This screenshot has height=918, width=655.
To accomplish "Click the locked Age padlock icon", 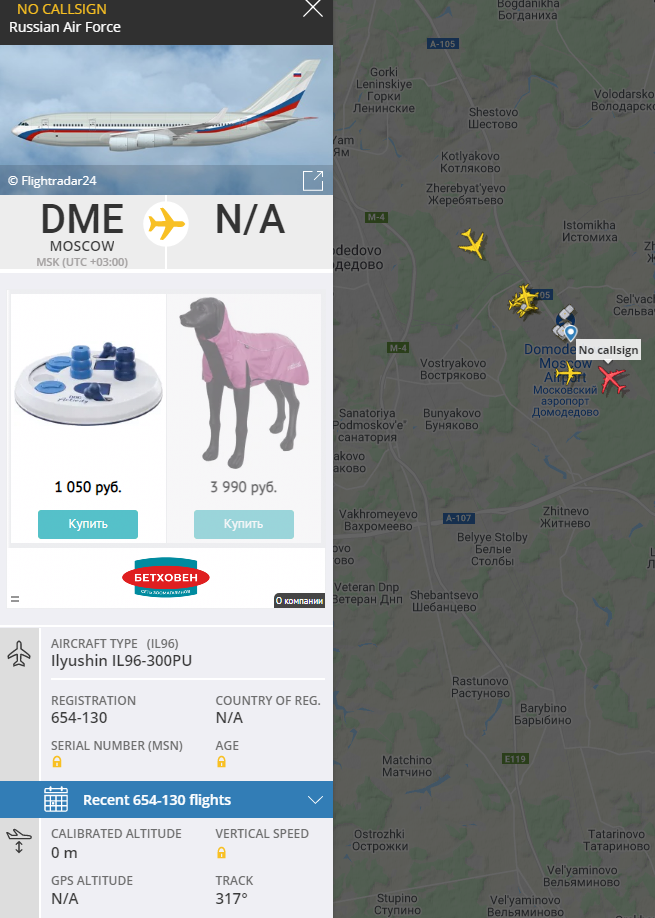I will pos(221,762).
